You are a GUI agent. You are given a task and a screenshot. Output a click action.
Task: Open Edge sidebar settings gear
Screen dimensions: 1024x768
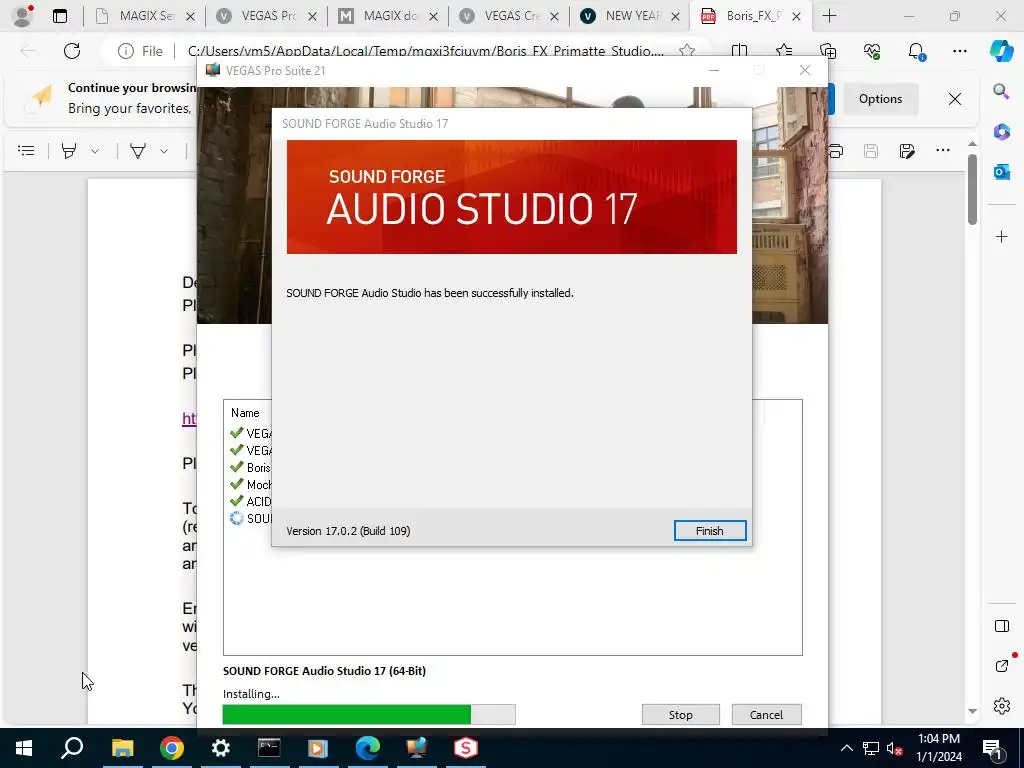pyautogui.click(x=1001, y=706)
